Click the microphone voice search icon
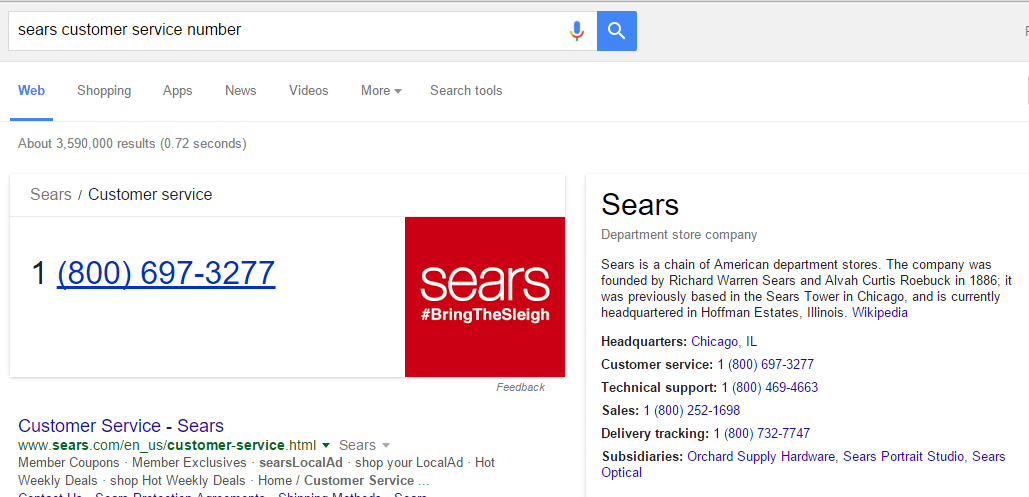 (x=576, y=31)
